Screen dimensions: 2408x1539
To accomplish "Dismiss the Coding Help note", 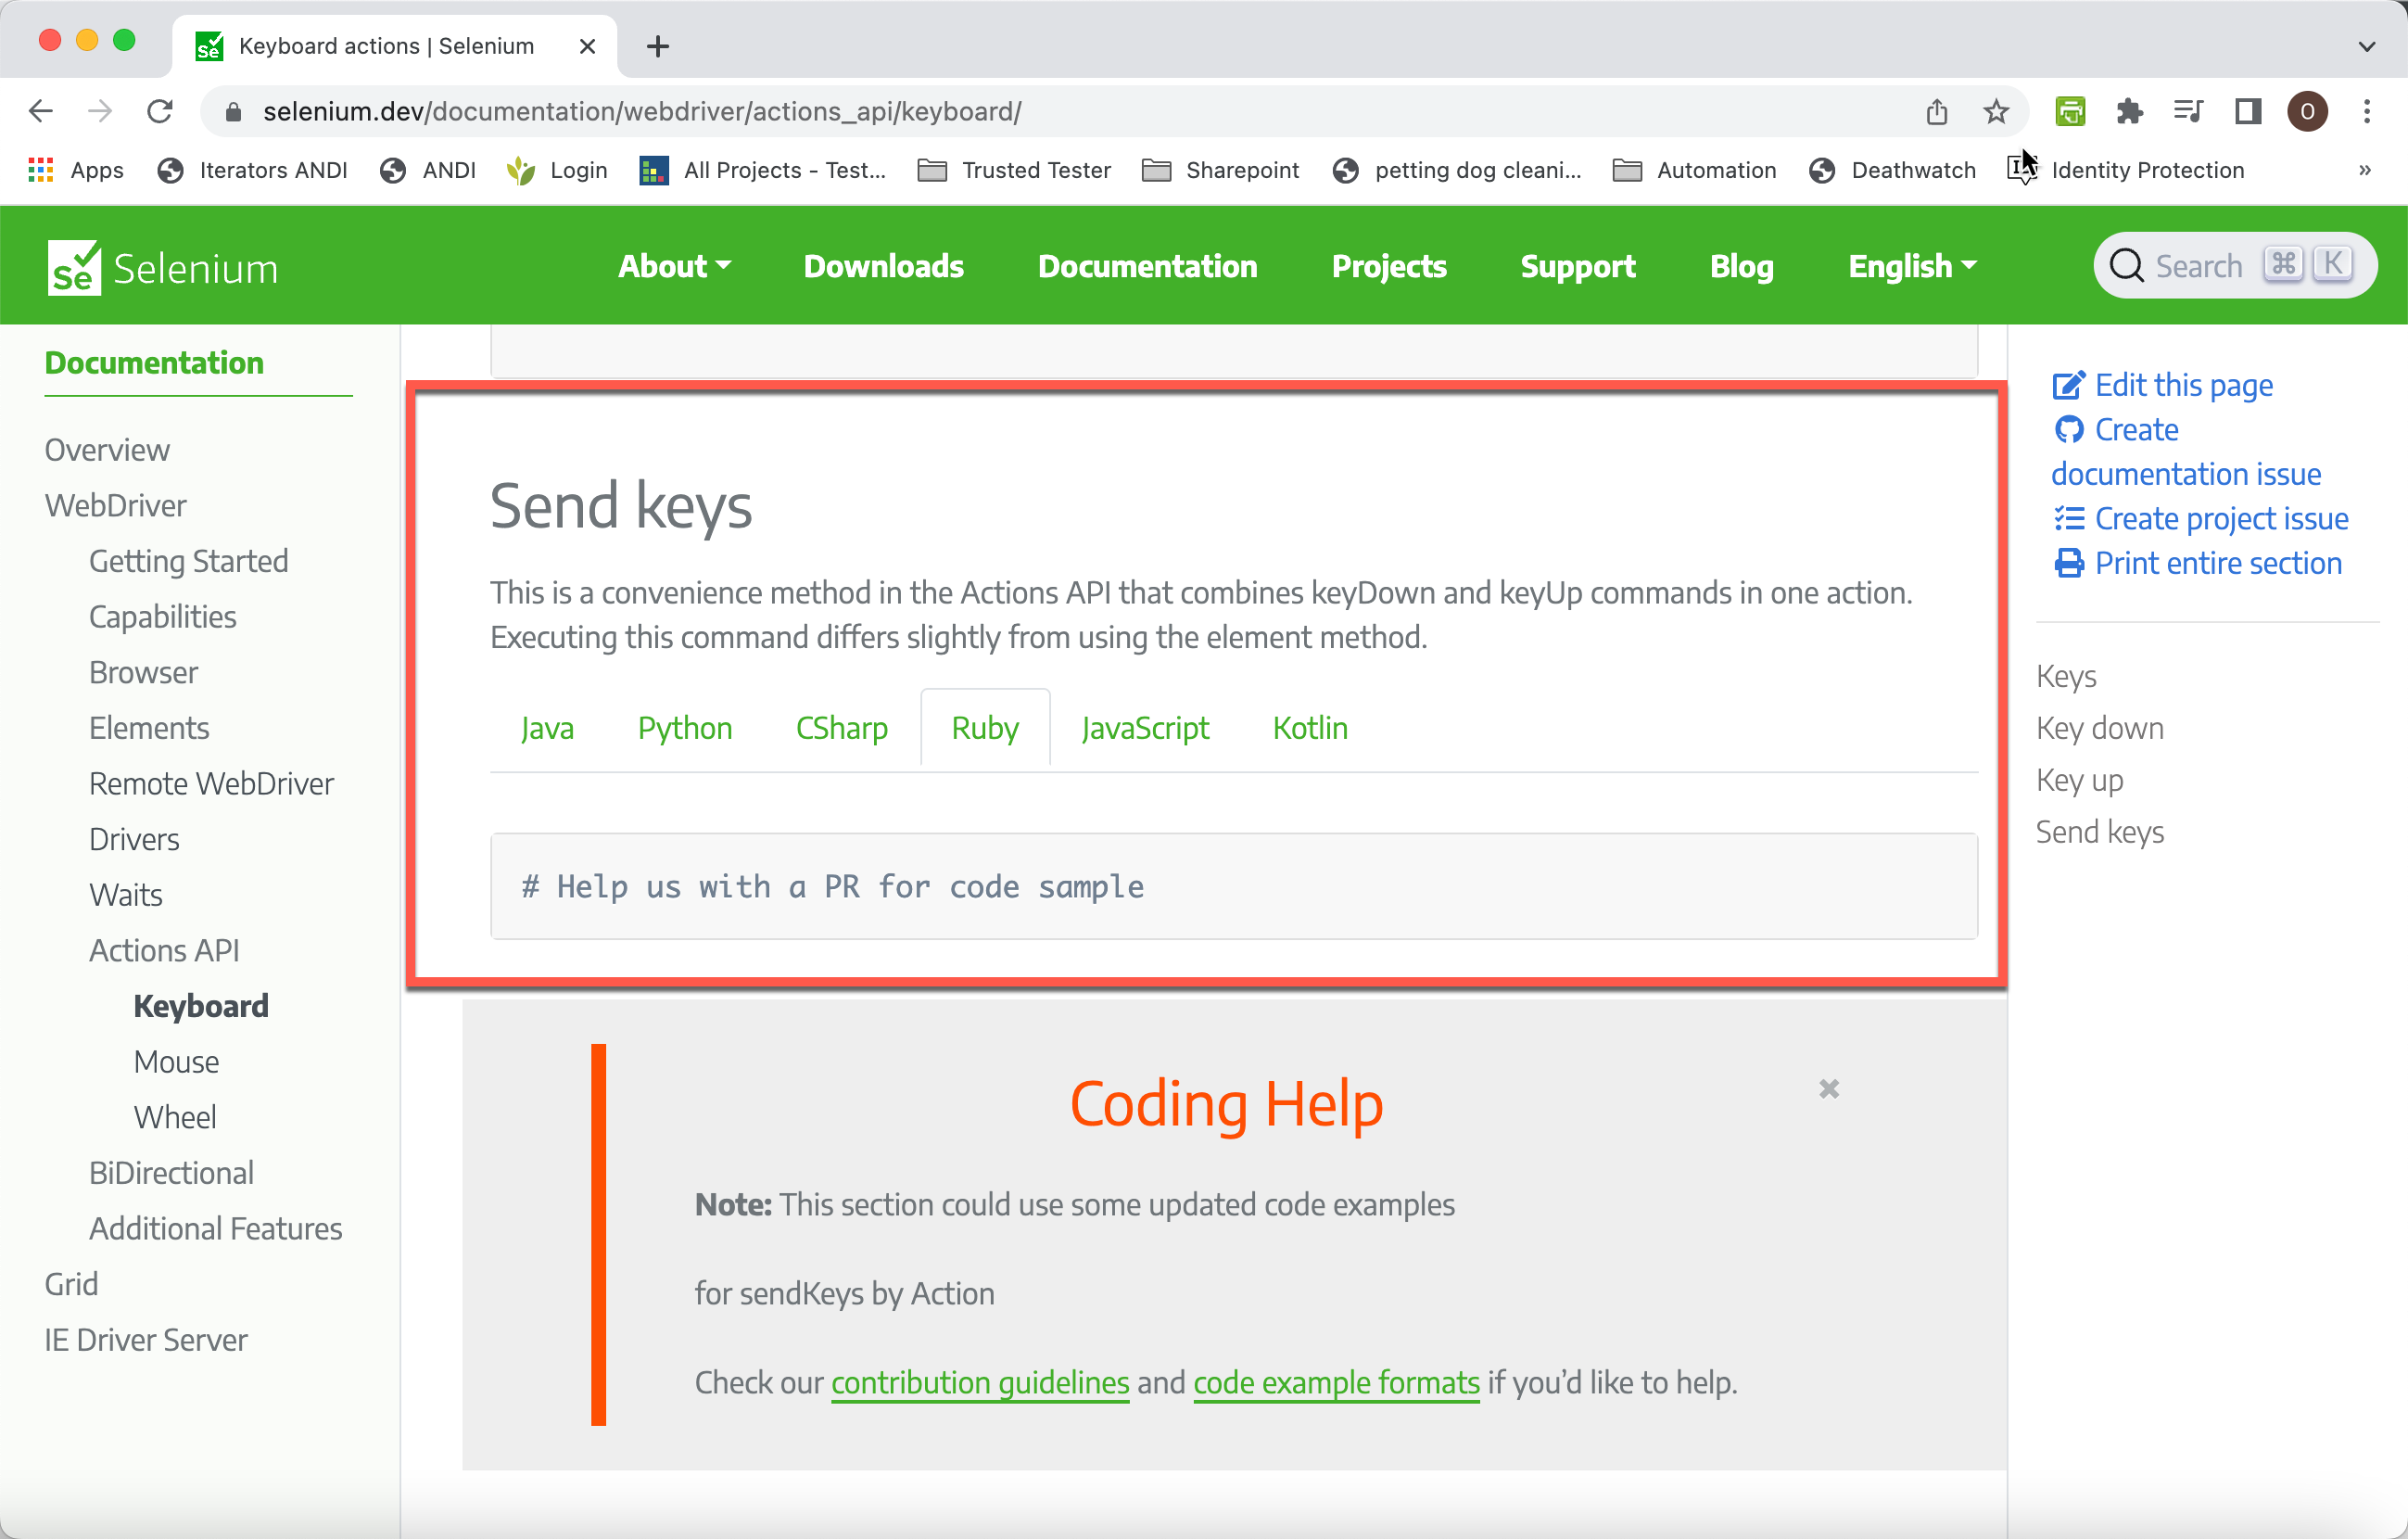I will click(1829, 1088).
